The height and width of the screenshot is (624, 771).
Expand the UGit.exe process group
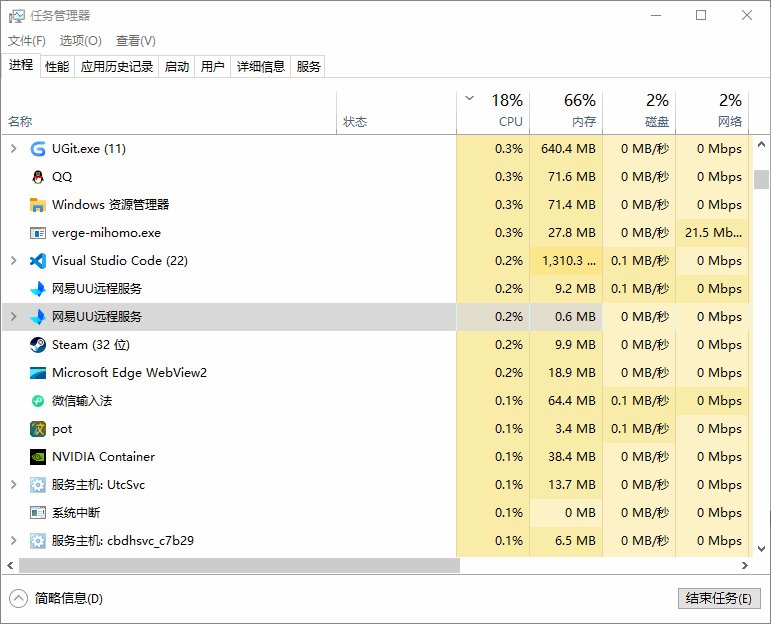click(x=13, y=149)
